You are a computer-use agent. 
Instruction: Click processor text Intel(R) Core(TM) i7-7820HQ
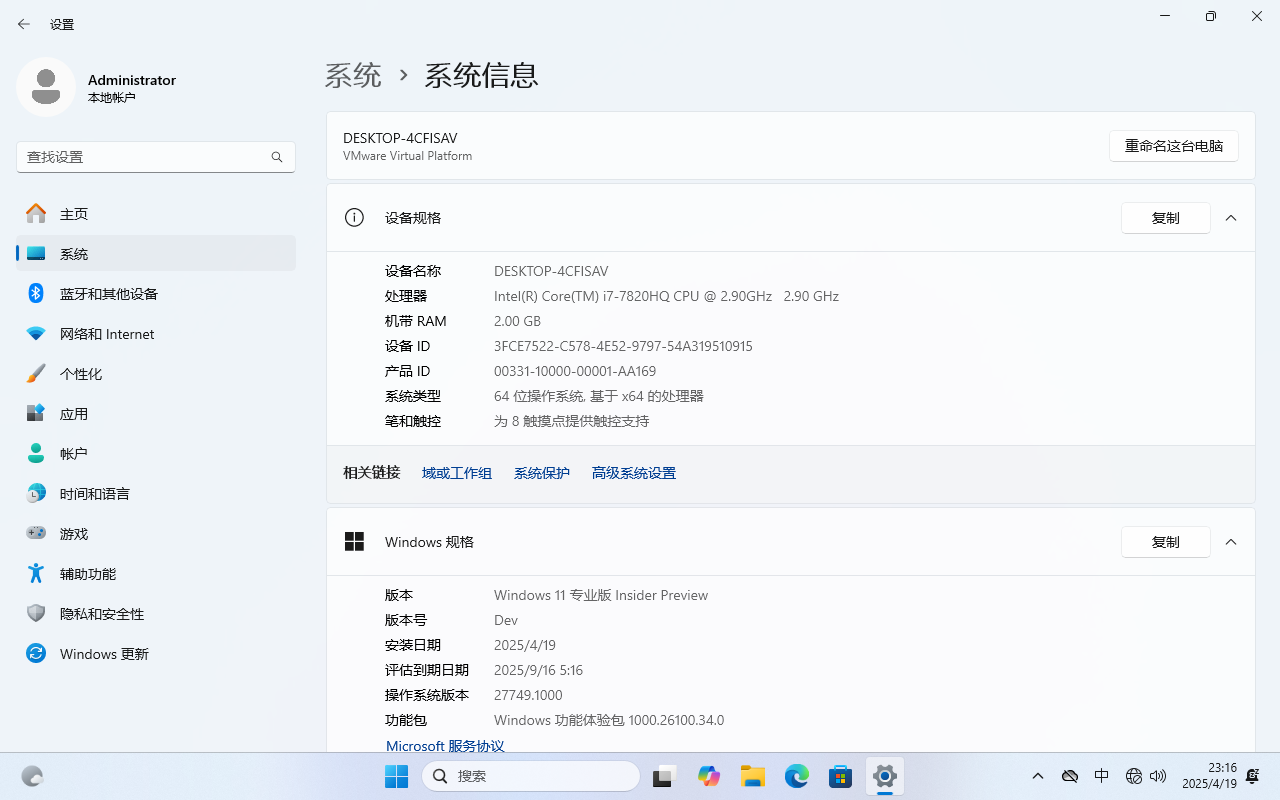(x=666, y=296)
